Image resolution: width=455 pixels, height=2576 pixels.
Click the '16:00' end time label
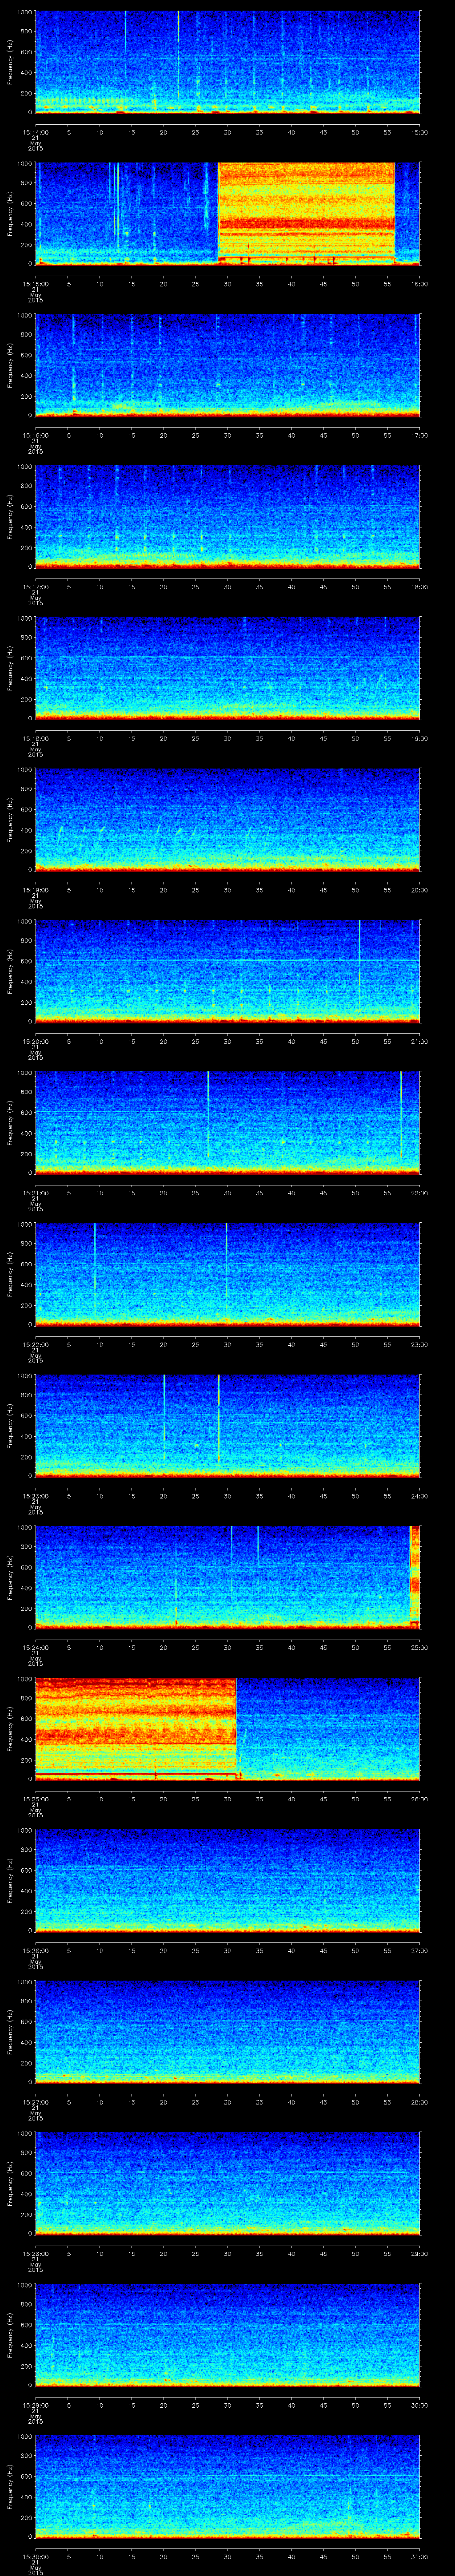pos(419,284)
